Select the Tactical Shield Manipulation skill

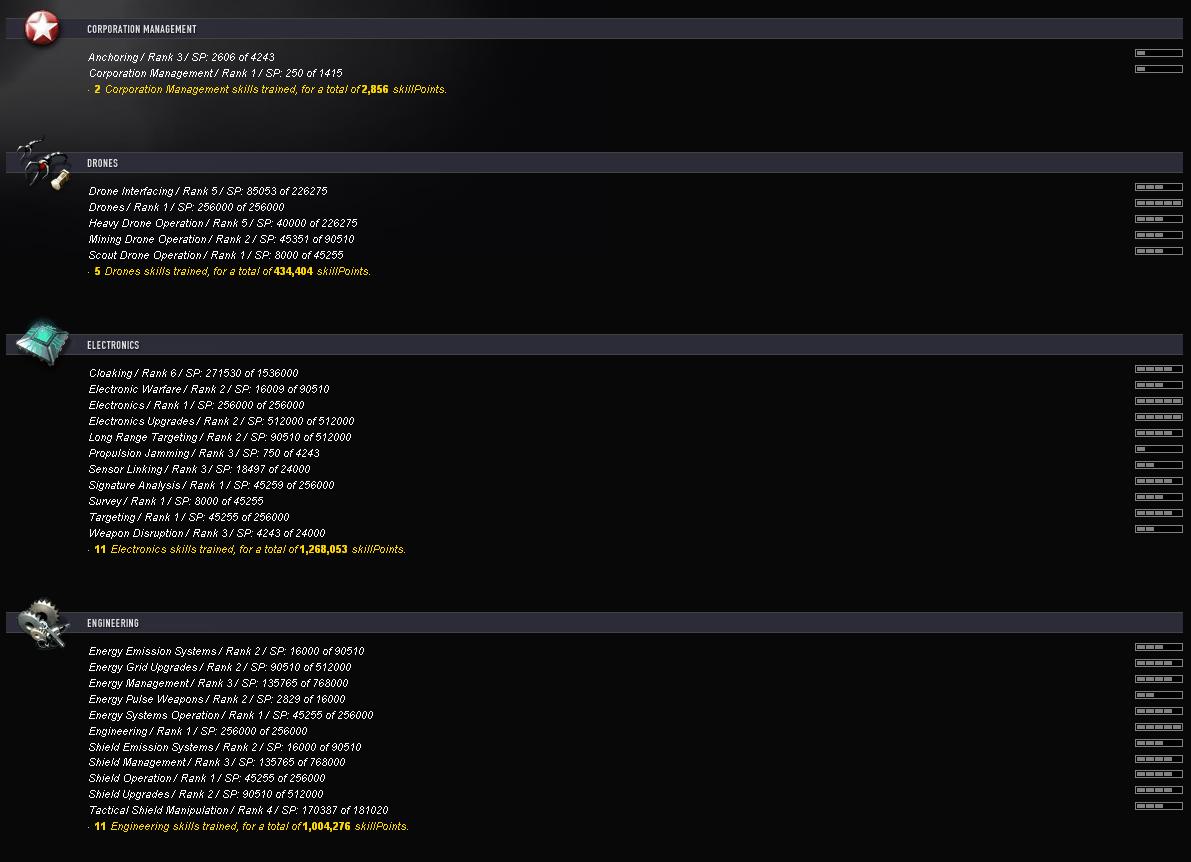pyautogui.click(x=239, y=810)
